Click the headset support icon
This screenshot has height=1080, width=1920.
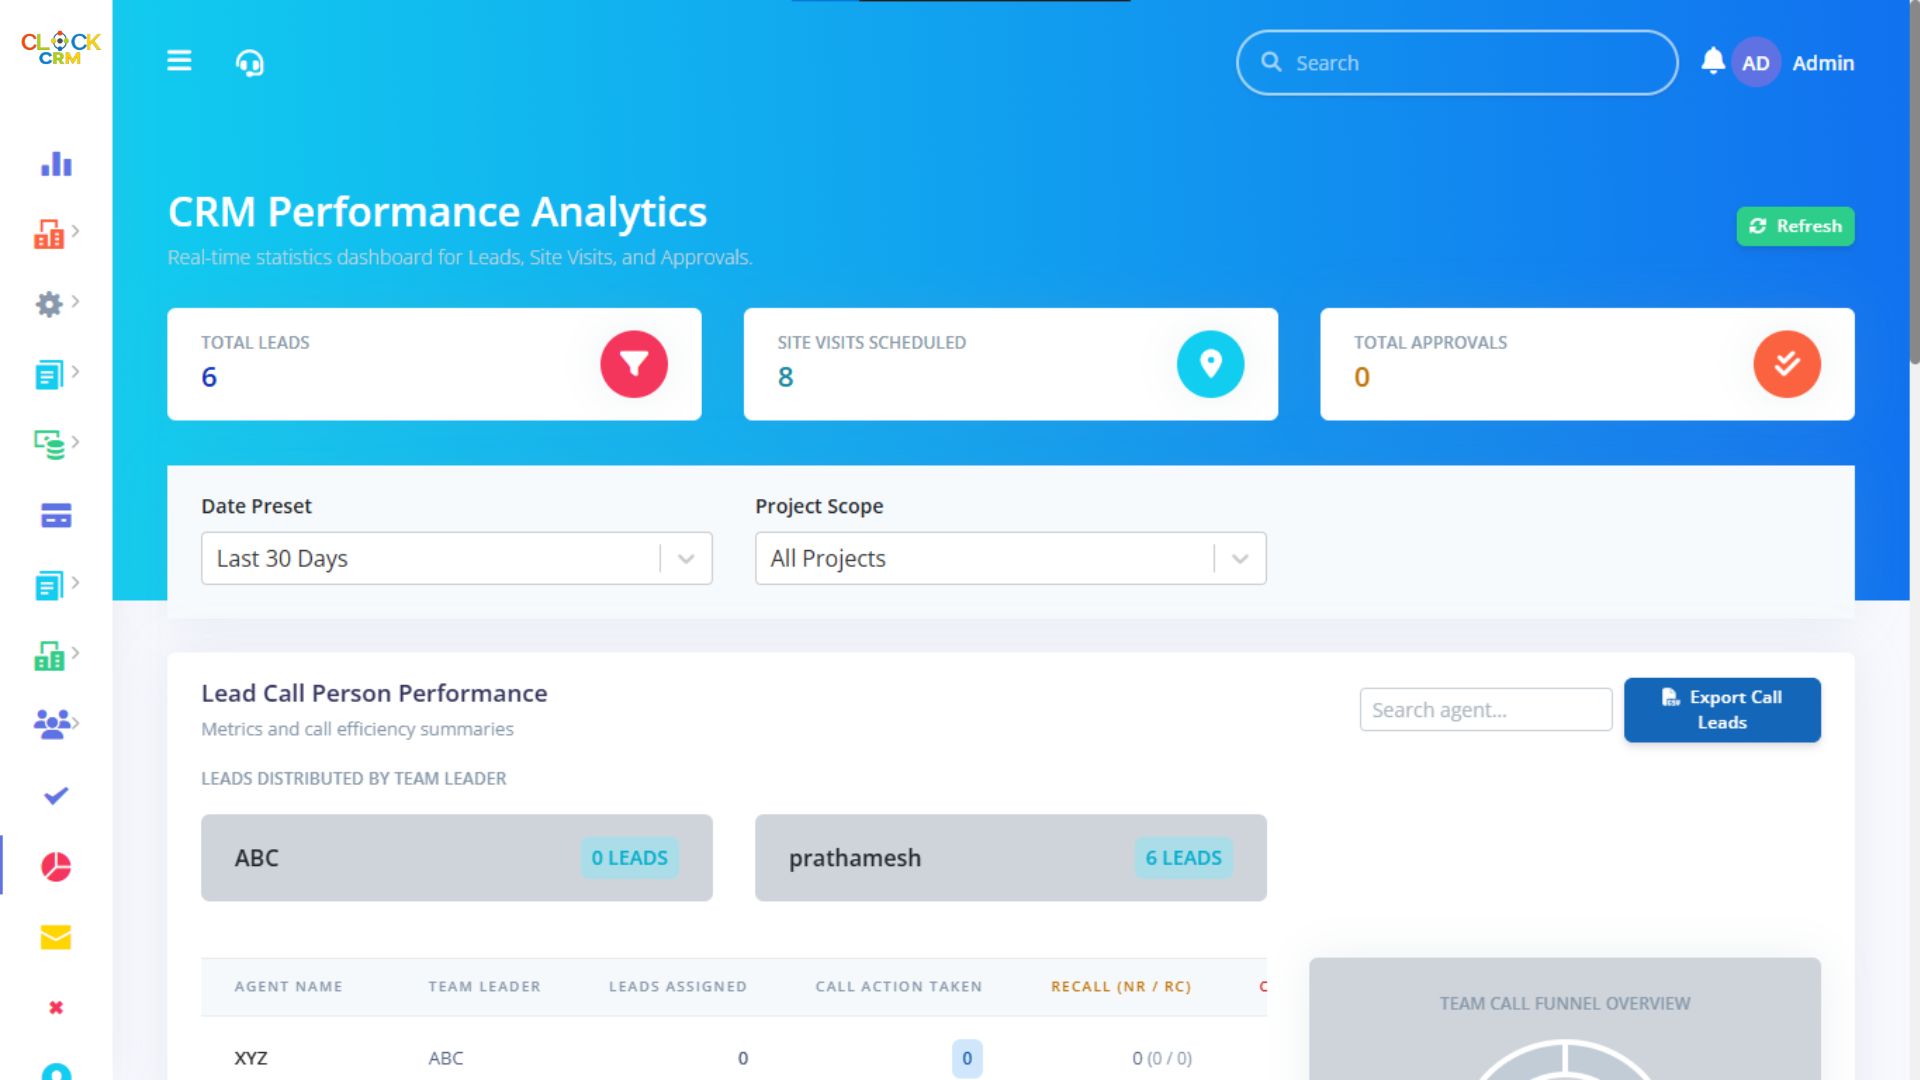point(250,63)
